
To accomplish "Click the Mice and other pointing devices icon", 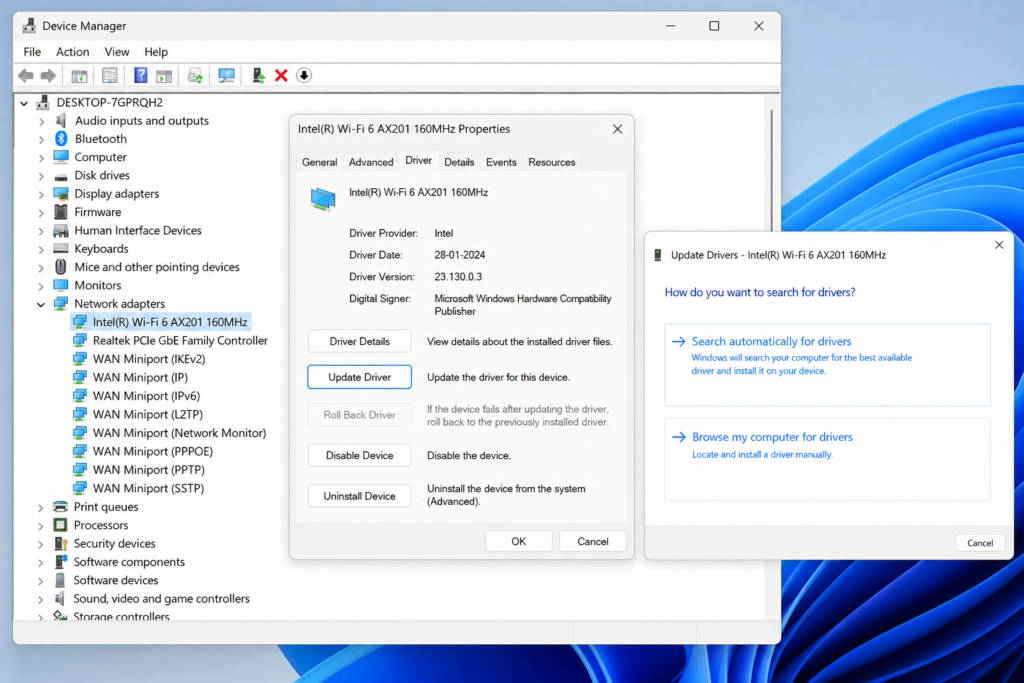I will pyautogui.click(x=61, y=266).
